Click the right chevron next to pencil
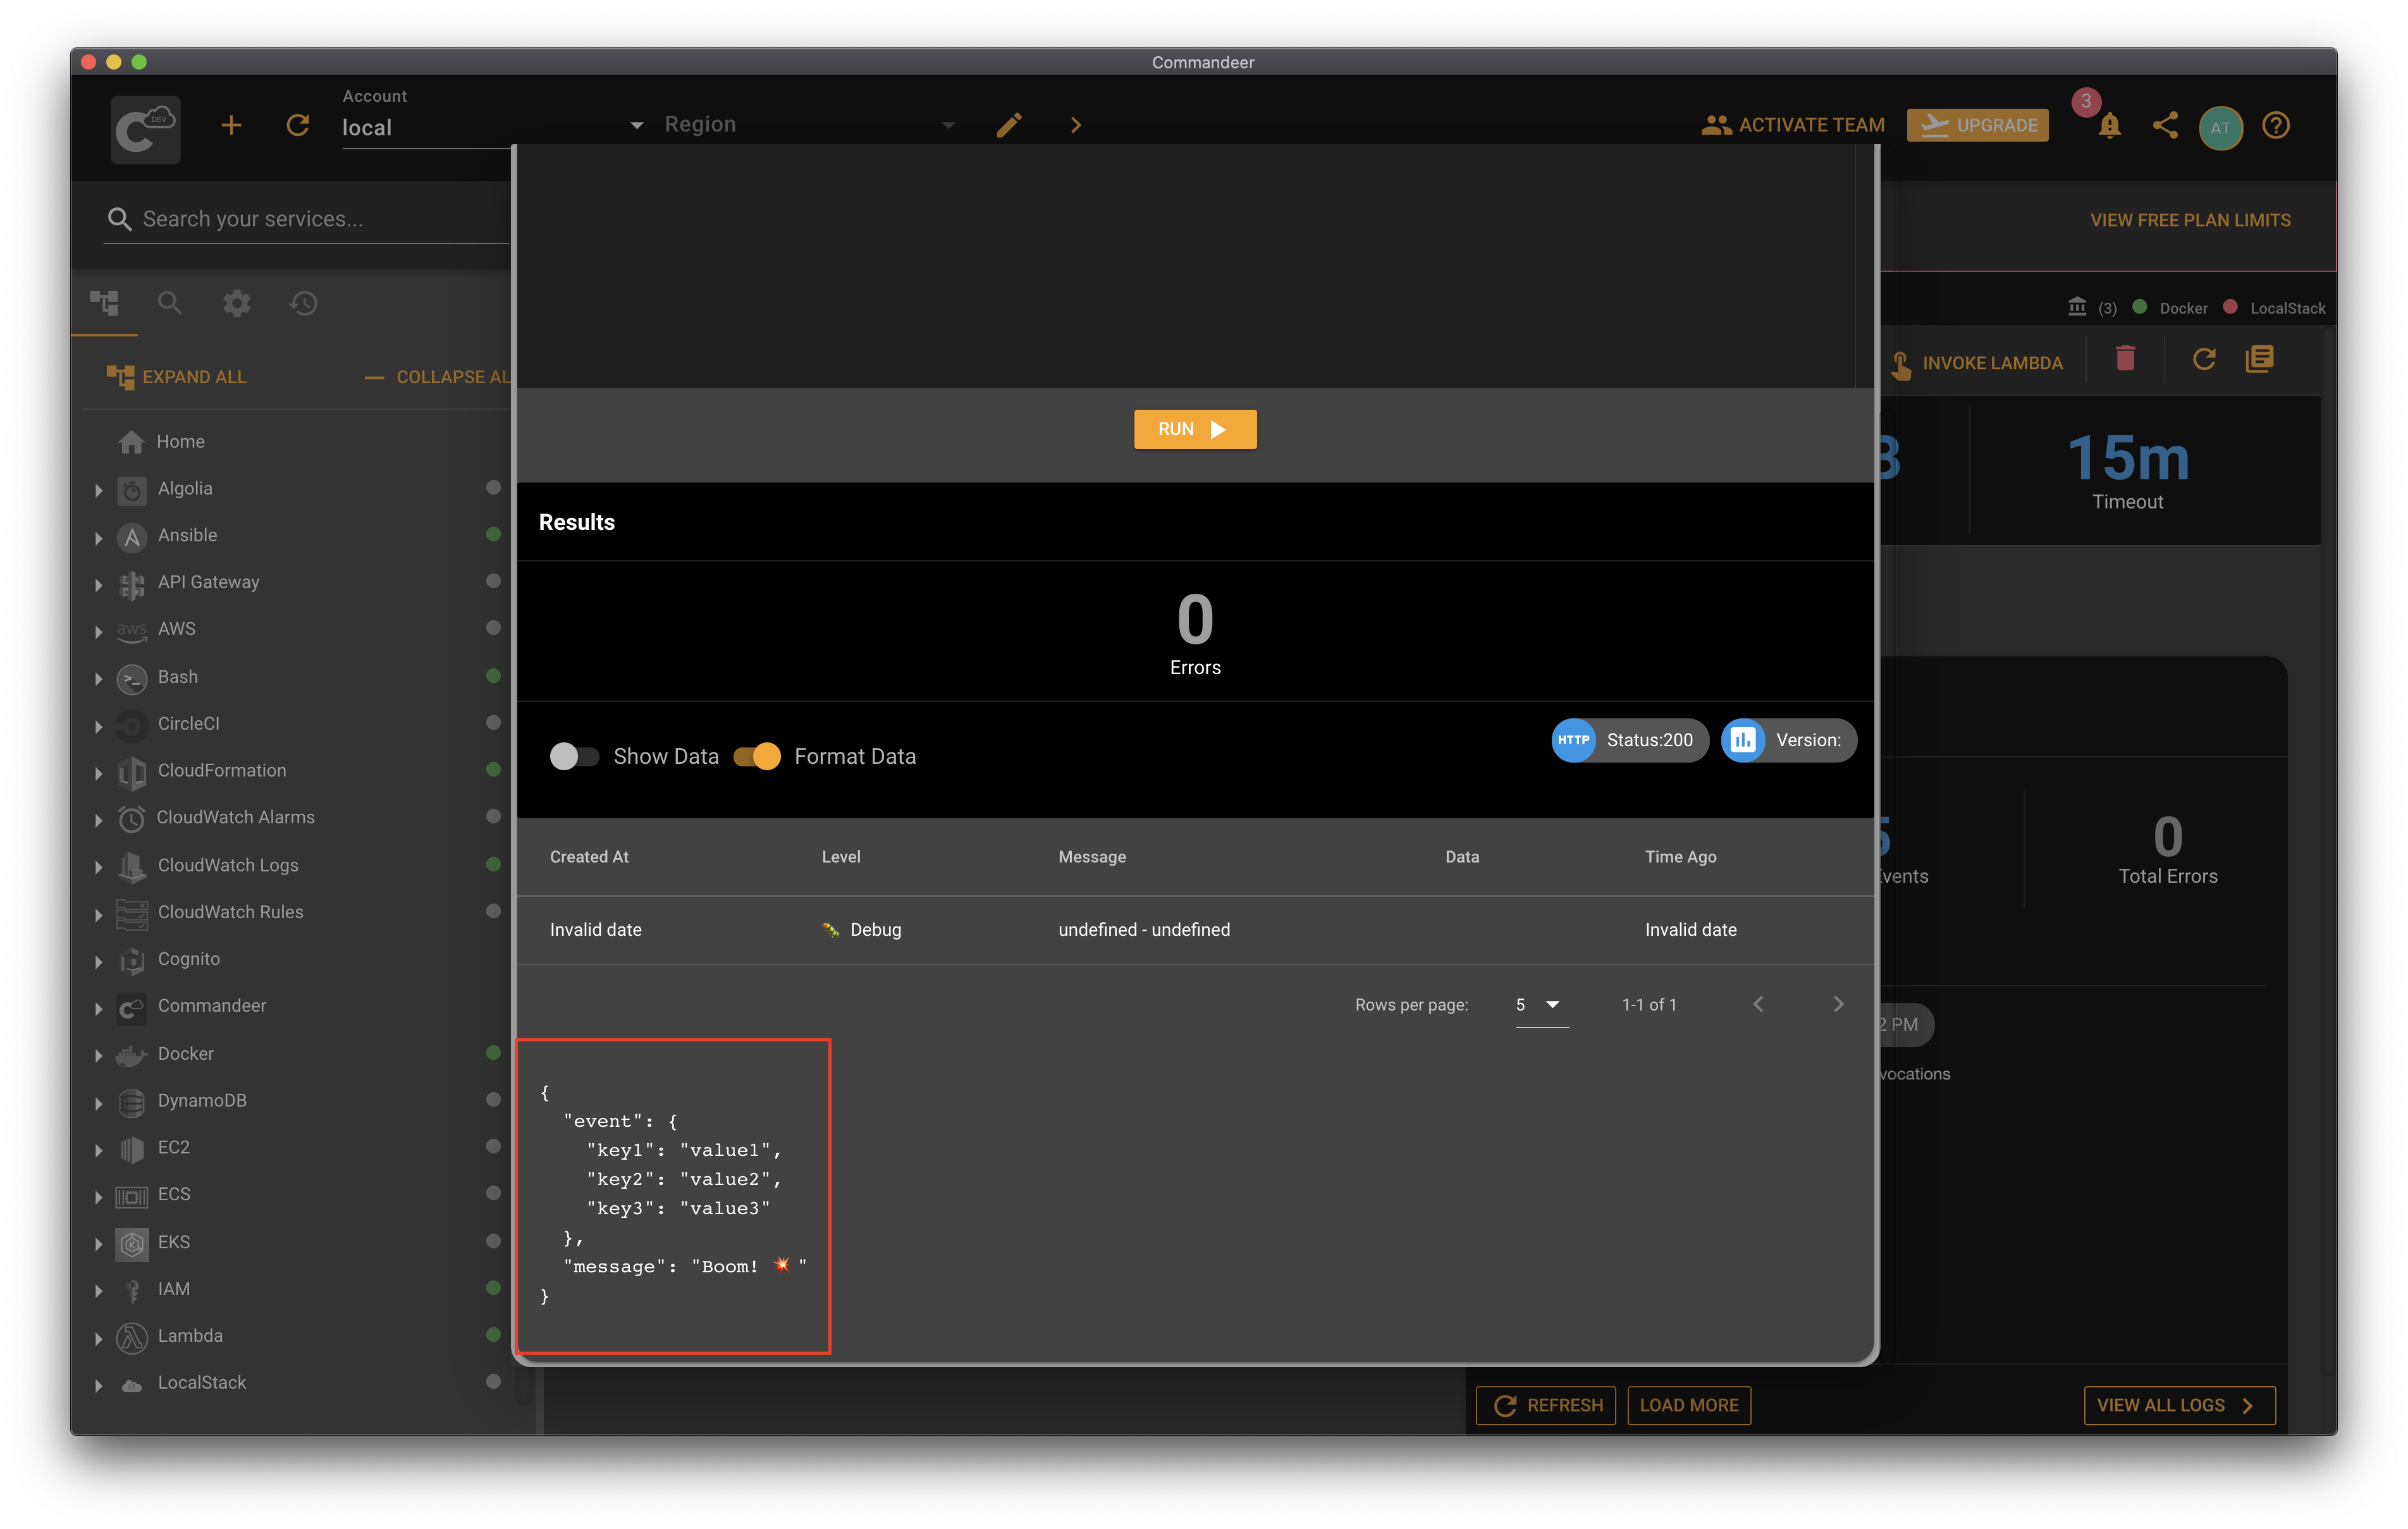This screenshot has height=1529, width=2408. (x=1076, y=125)
